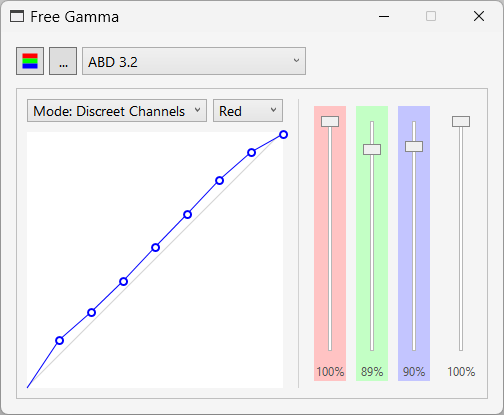Image resolution: width=504 pixels, height=415 pixels.
Task: Select the second curve point from the bottom
Action: (x=92, y=313)
